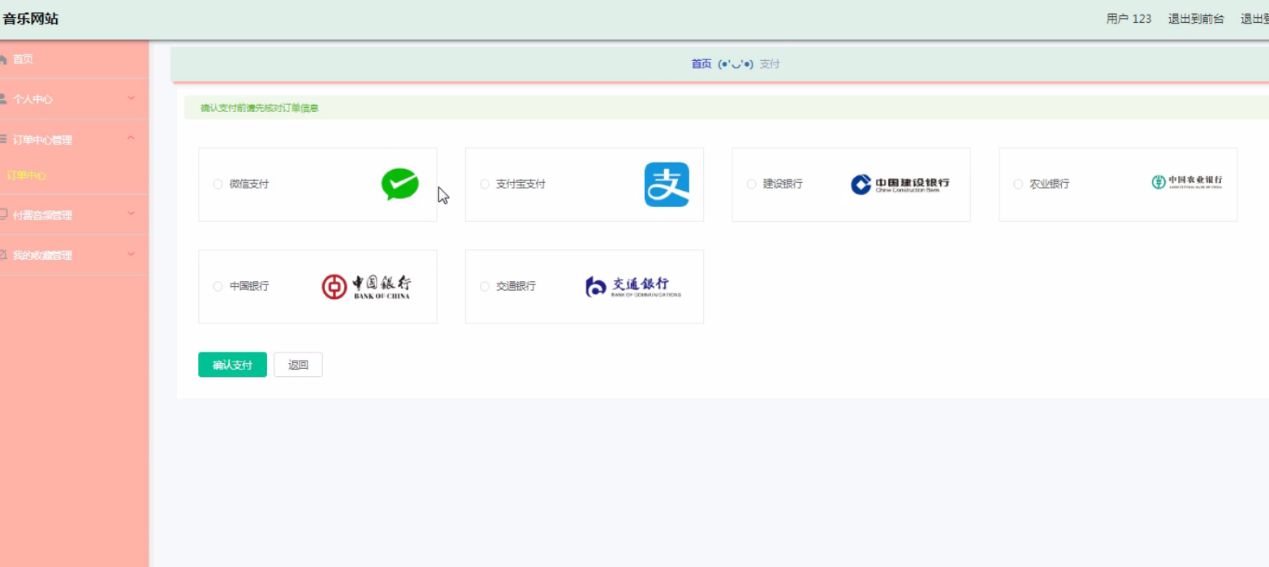The width and height of the screenshot is (1269, 567).
Task: Select the 农业银行 radio button
Action: click(x=1018, y=184)
